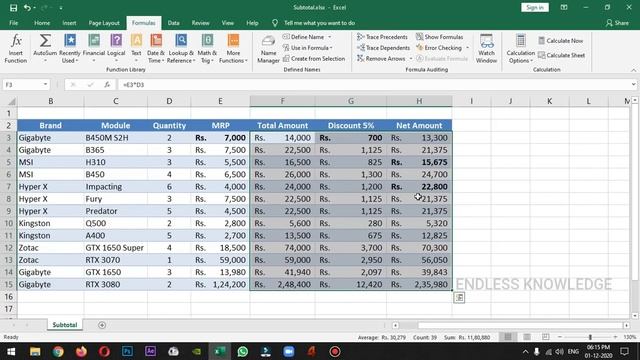Open the AutoSum function button
The height and width of the screenshot is (360, 640).
point(45,48)
